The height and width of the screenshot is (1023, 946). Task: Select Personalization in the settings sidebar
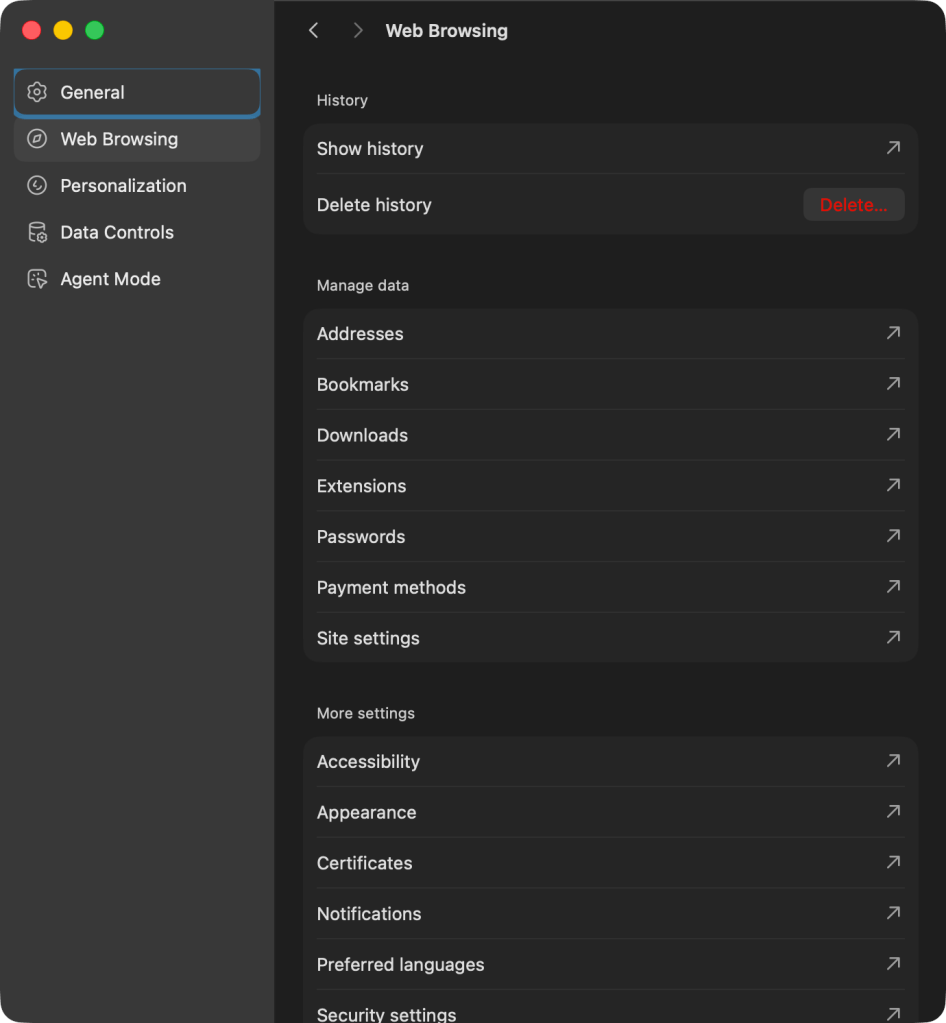(123, 186)
